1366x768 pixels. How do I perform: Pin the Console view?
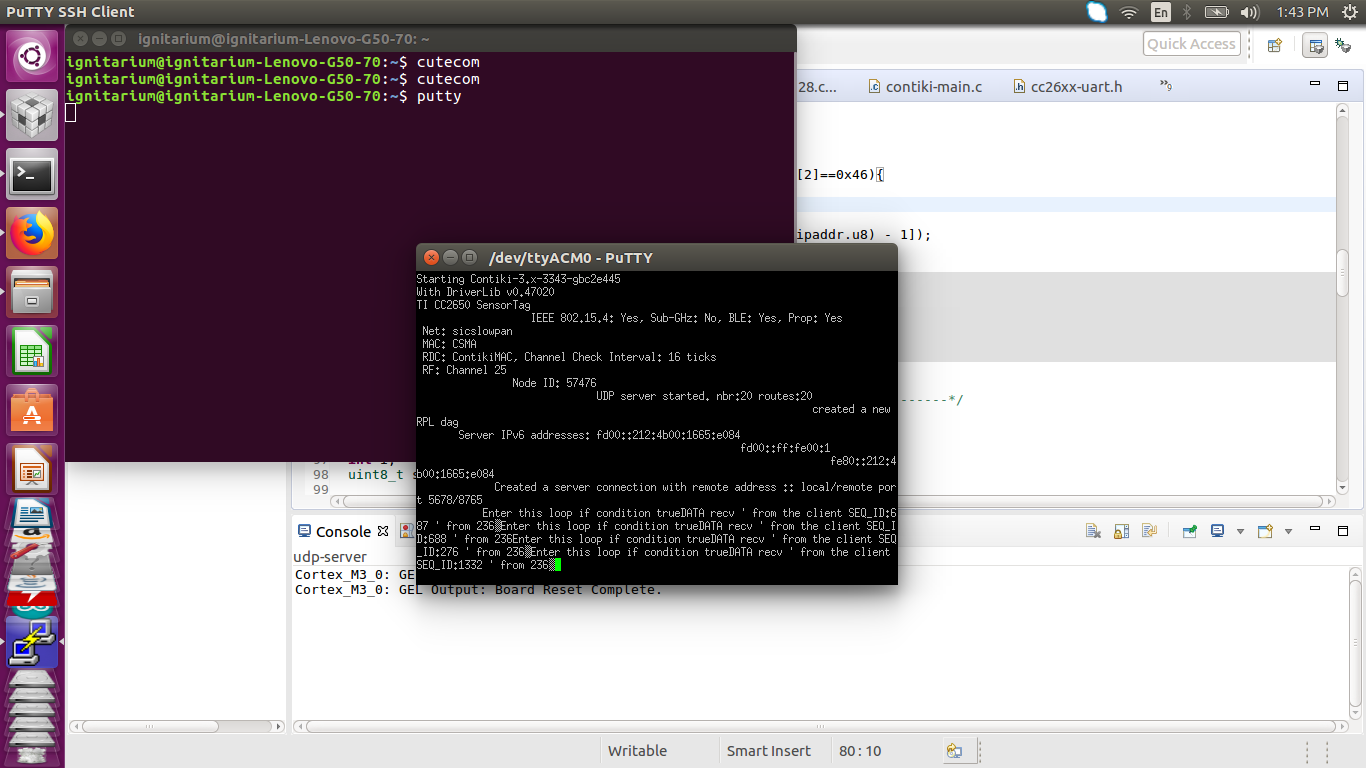(x=1190, y=531)
